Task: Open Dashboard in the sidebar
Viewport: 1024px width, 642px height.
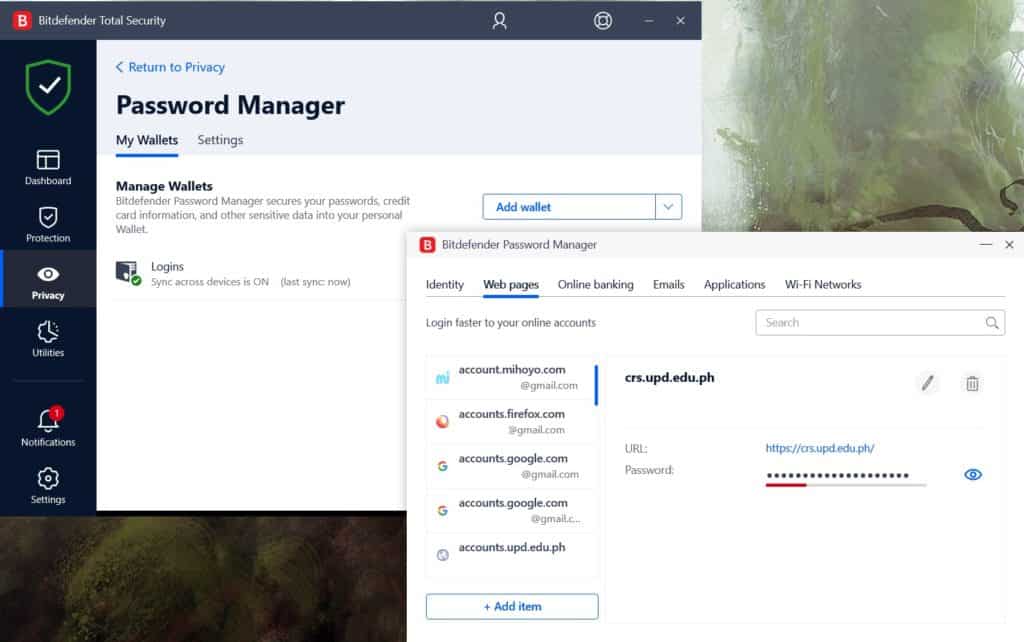Action: pos(48,167)
